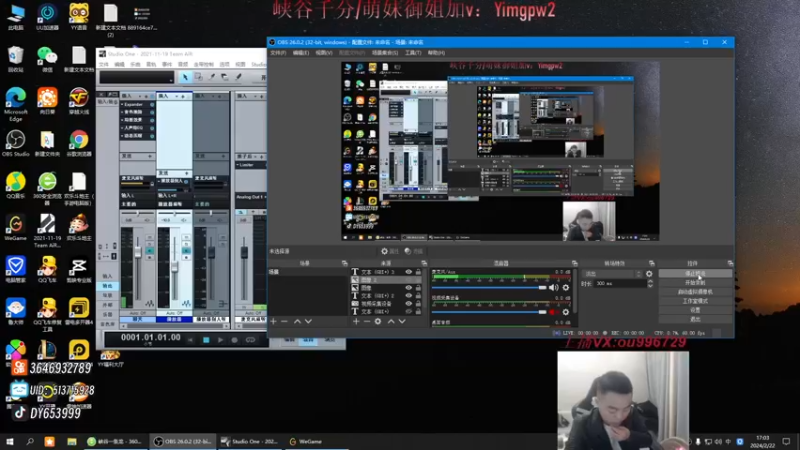Screen dimensions: 800x450
Task: Hide 视频采集设备 source eye icon
Action: tap(409, 304)
